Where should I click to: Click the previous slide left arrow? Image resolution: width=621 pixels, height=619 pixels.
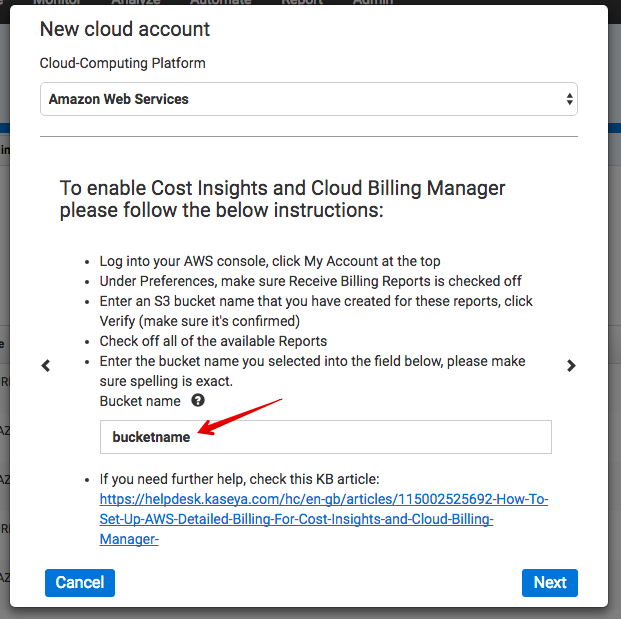coord(46,365)
